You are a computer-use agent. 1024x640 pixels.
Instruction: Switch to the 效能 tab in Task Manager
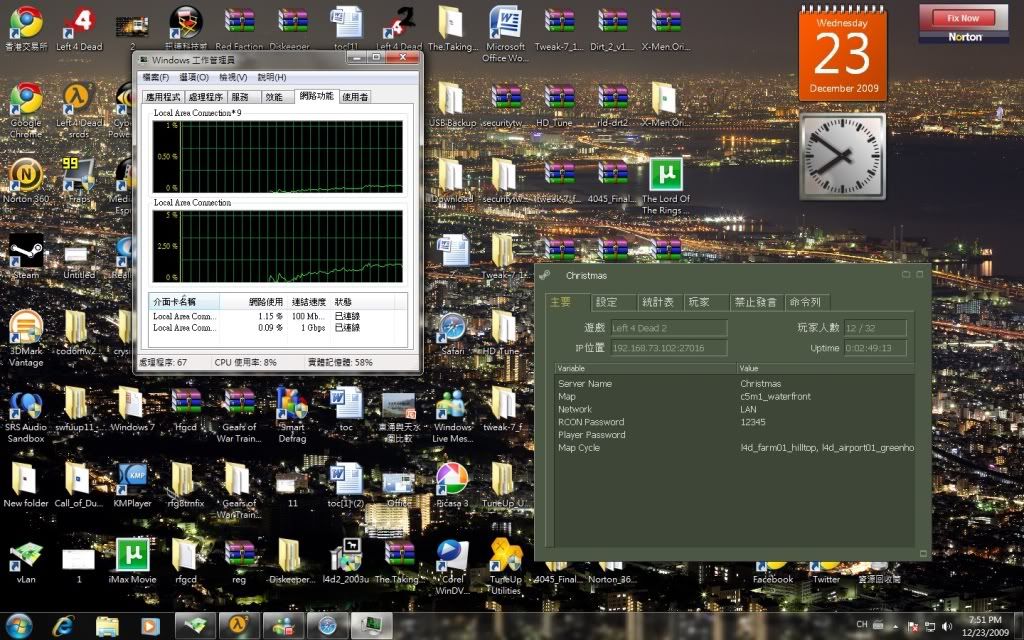pyautogui.click(x=274, y=97)
